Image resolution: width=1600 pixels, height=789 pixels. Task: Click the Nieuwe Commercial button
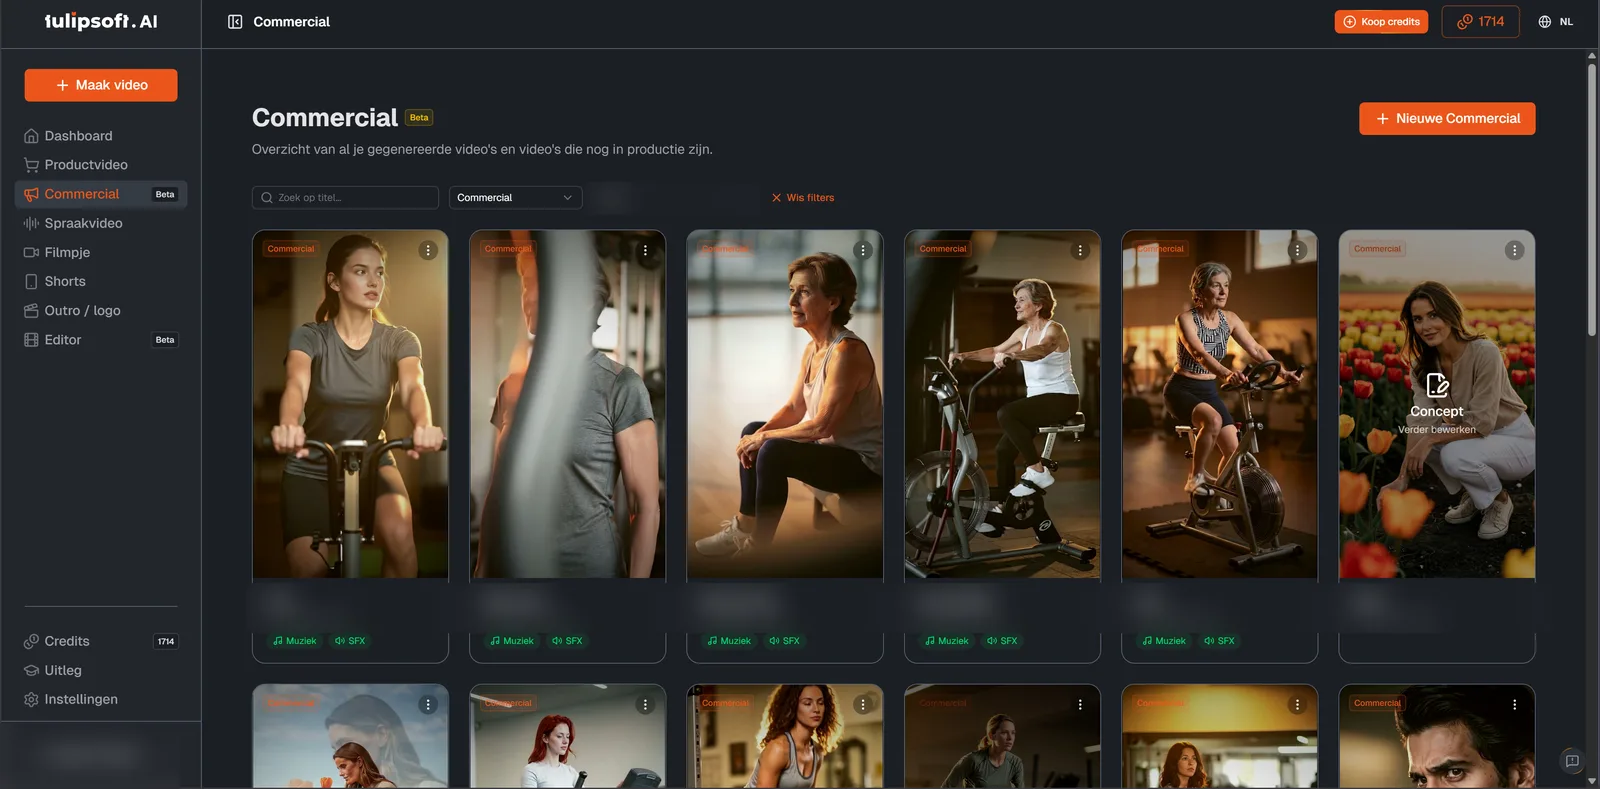pyautogui.click(x=1447, y=119)
